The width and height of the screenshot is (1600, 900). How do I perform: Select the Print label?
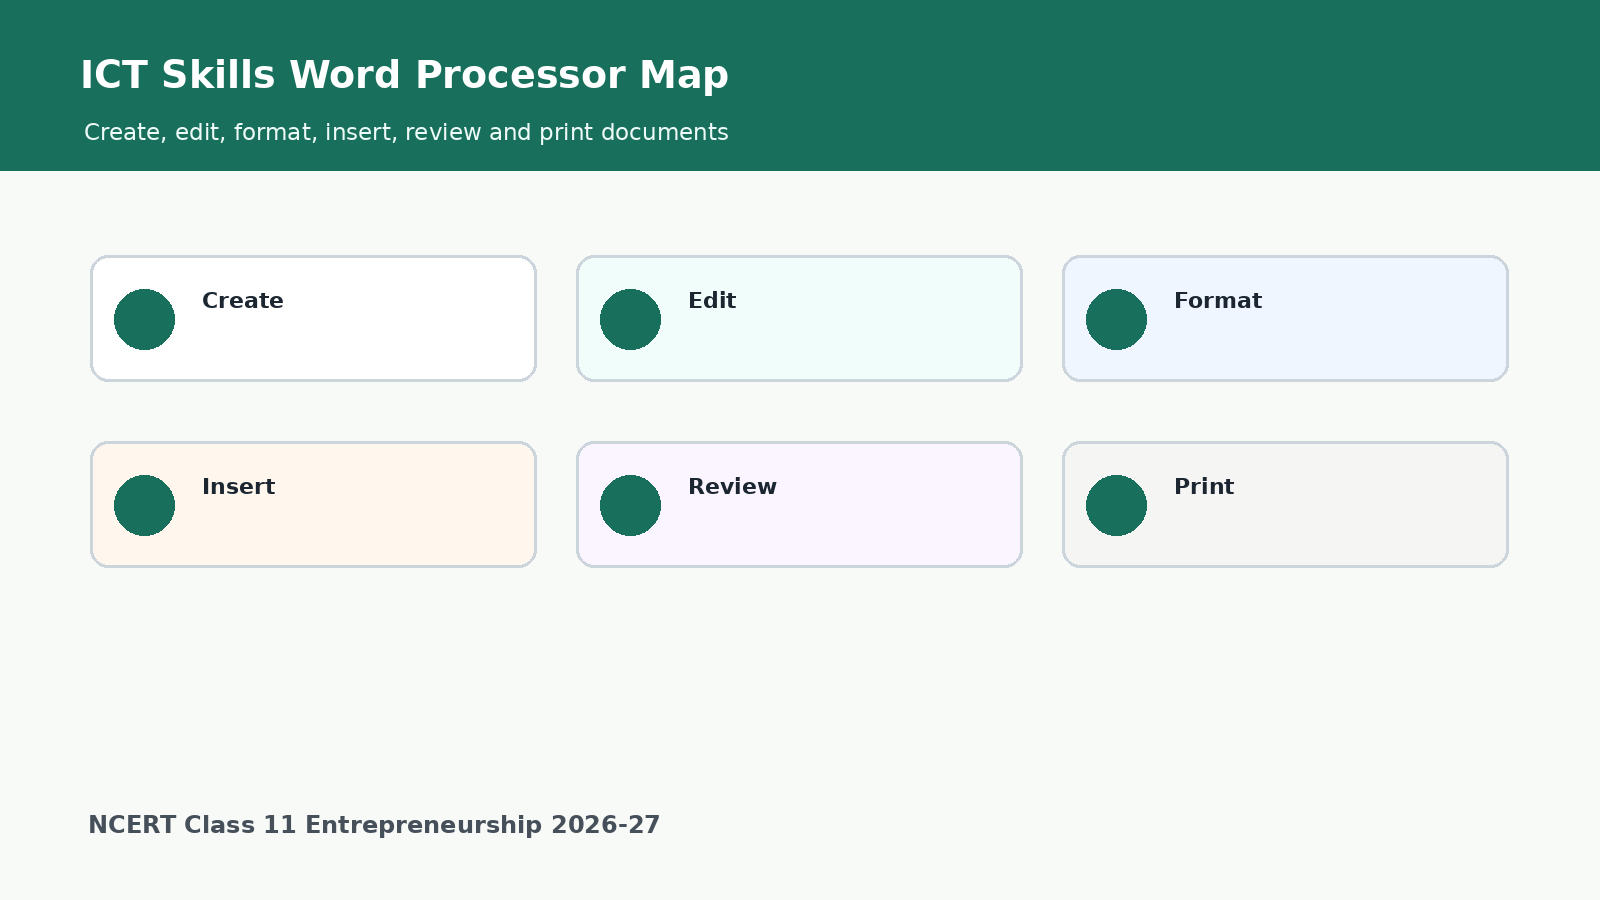pyautogui.click(x=1204, y=487)
